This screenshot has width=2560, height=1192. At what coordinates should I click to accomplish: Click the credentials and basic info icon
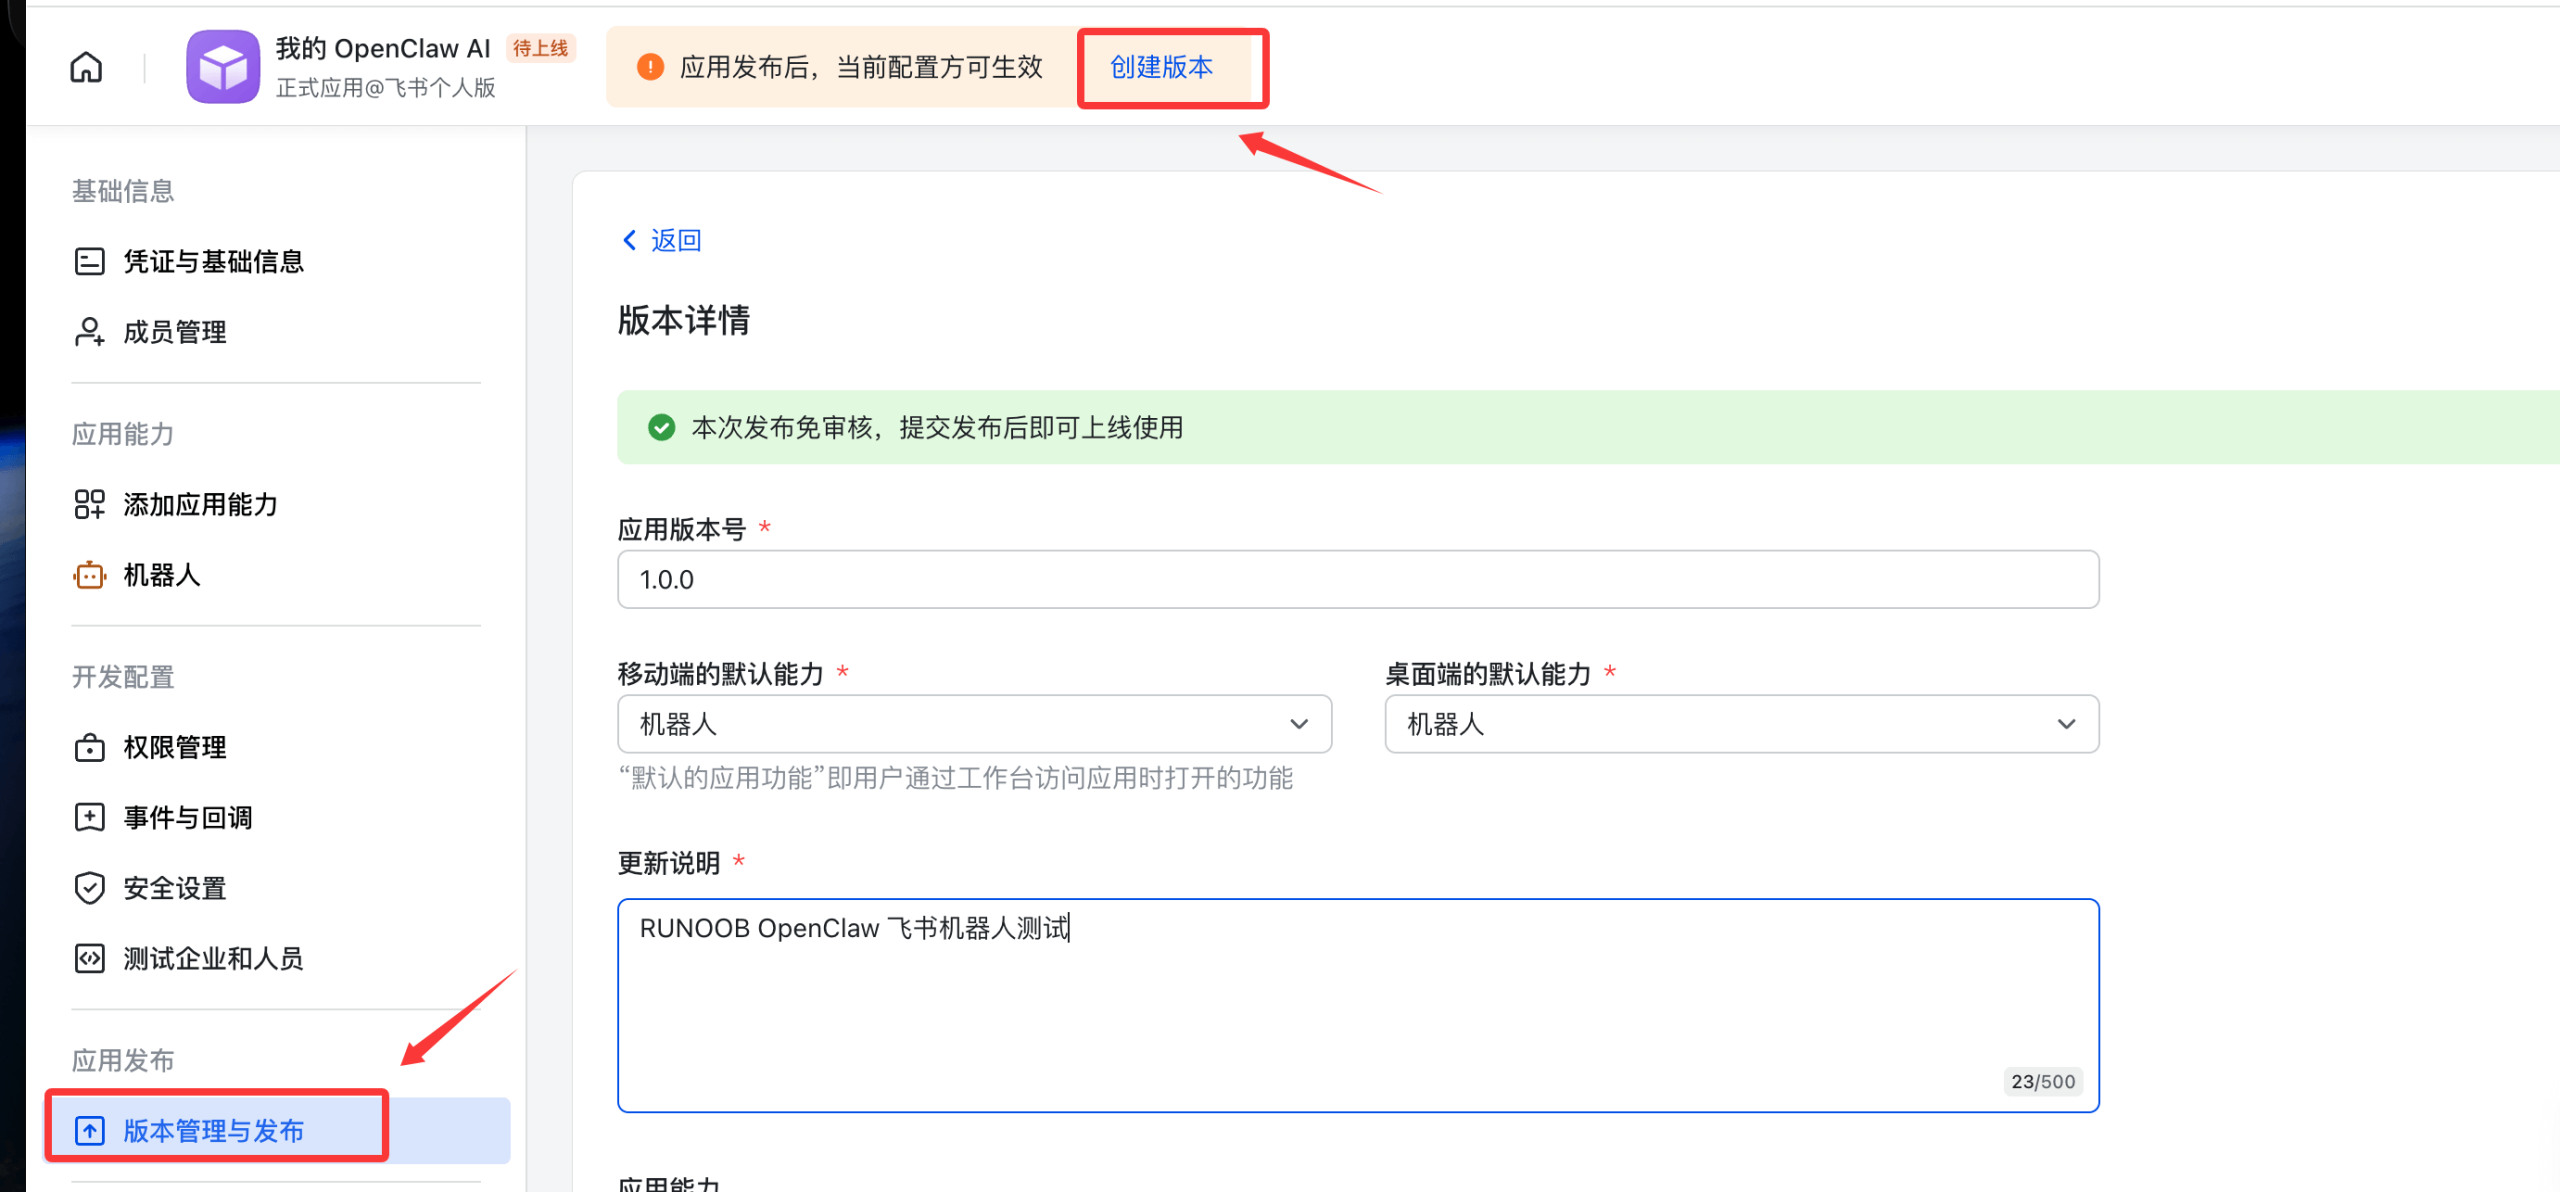(x=89, y=261)
